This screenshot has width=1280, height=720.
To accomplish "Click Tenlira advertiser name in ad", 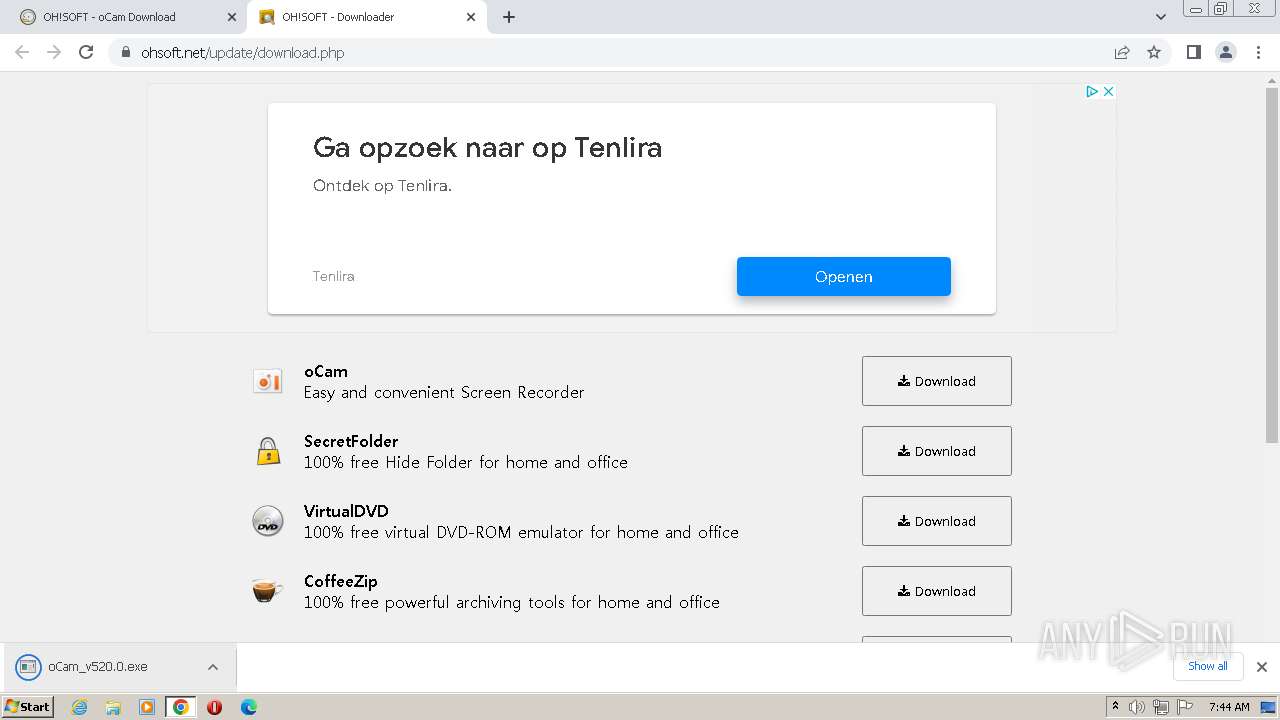I will 334,276.
